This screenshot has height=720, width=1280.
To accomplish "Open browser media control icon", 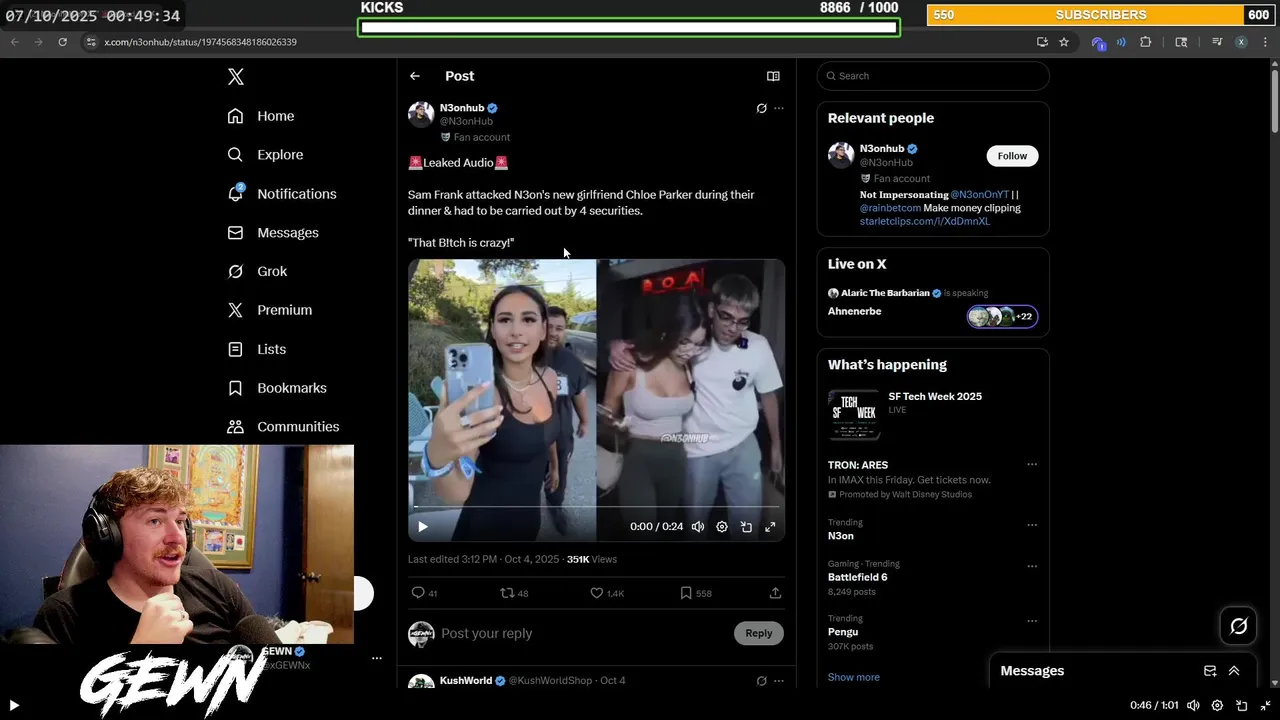I will click(x=1217, y=42).
